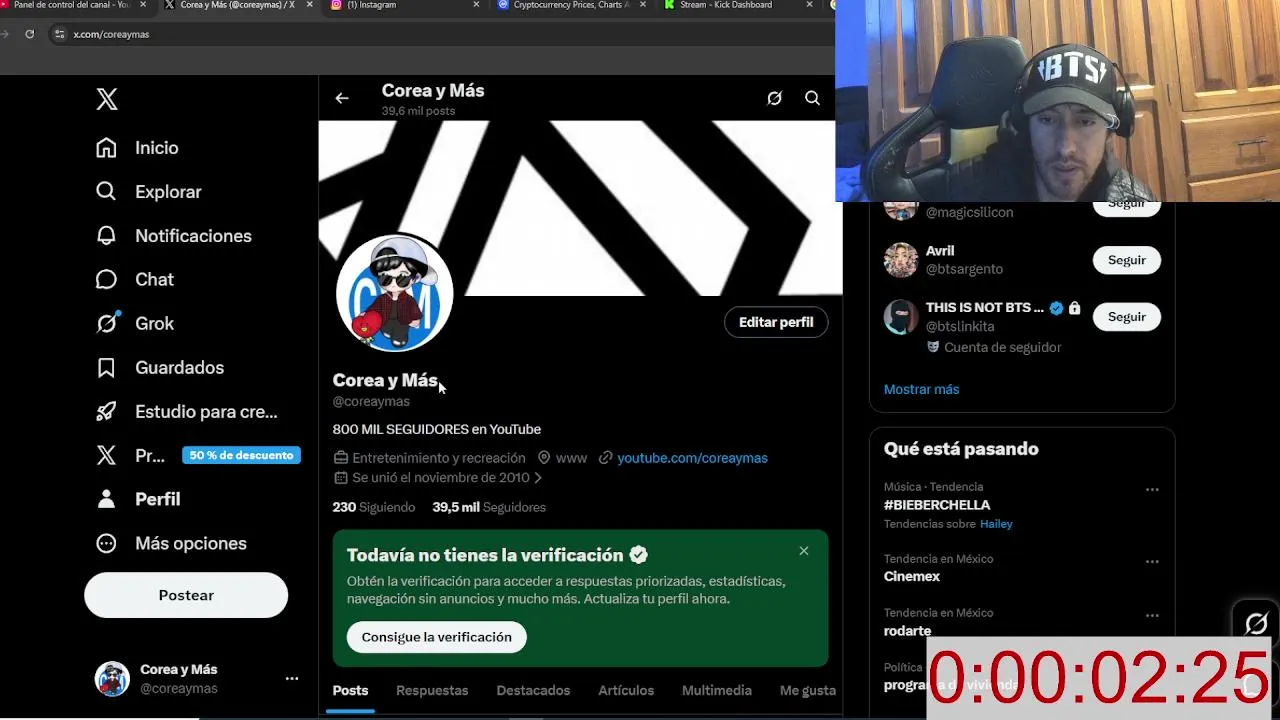Viewport: 1280px width, 720px height.
Task: Click THIS IS NOT BTS avatar
Action: pyautogui.click(x=901, y=317)
